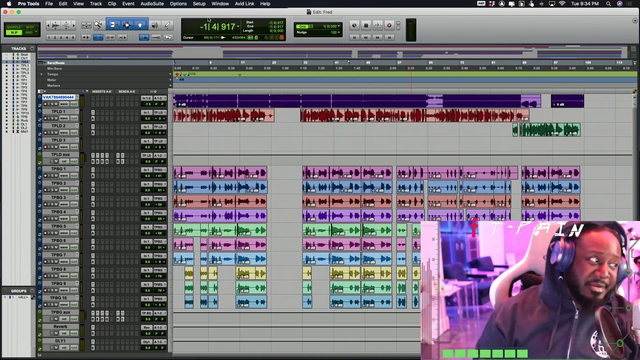
Task: Recall zoom preset 3
Action: click(61, 37)
